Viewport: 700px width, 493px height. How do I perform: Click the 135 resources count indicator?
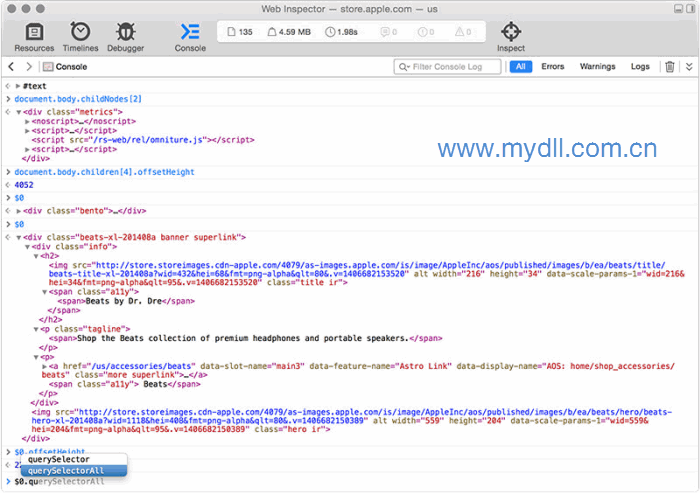click(x=240, y=32)
